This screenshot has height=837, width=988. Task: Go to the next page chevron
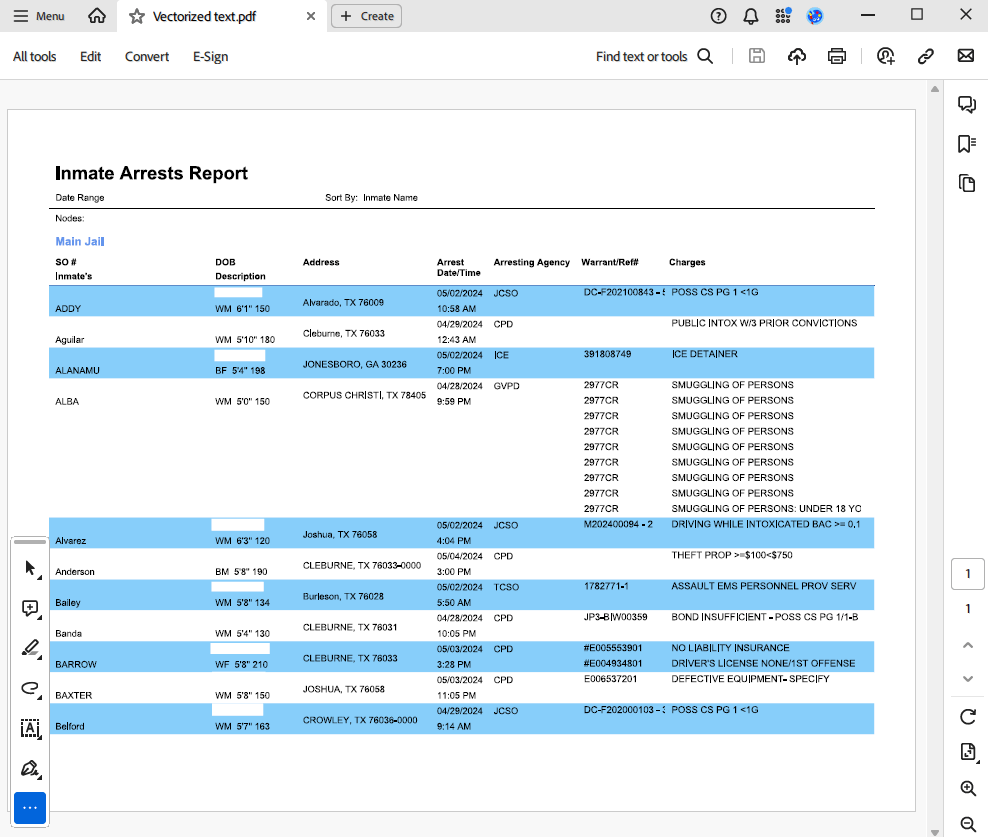pos(967,679)
